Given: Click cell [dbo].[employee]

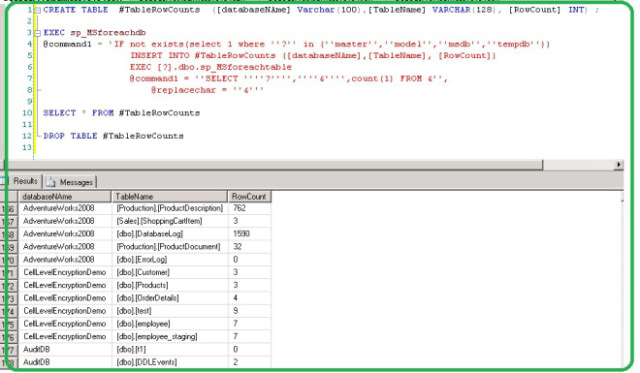Looking at the screenshot, I should [169, 324].
